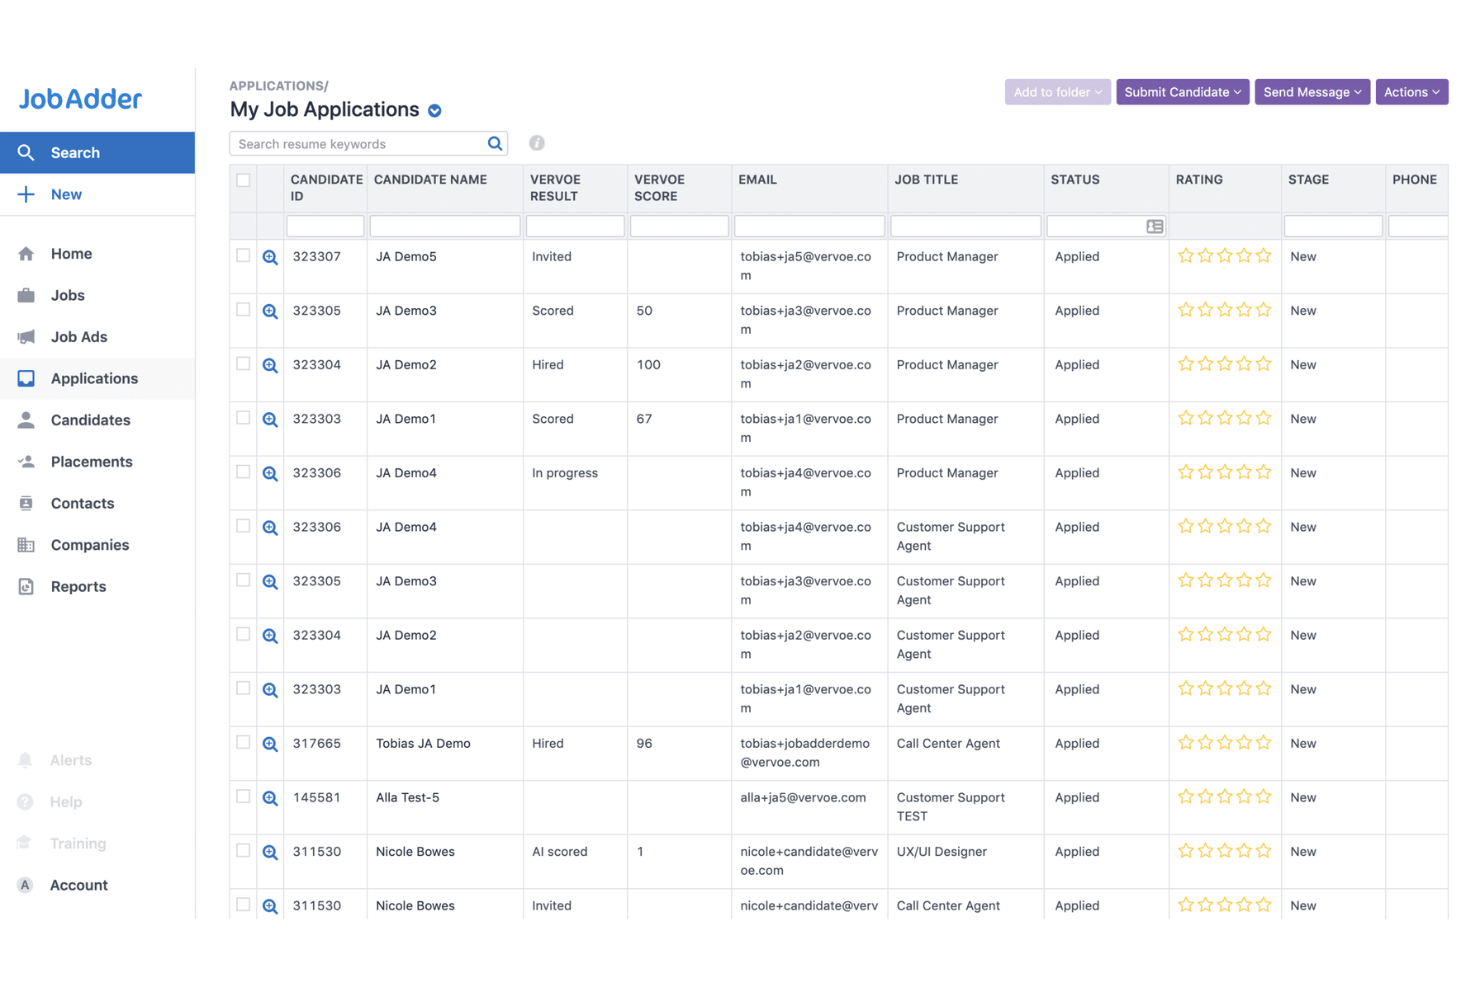The image size is (1480, 987).
Task: Check the box for JA Demo5 row
Action: 243,255
